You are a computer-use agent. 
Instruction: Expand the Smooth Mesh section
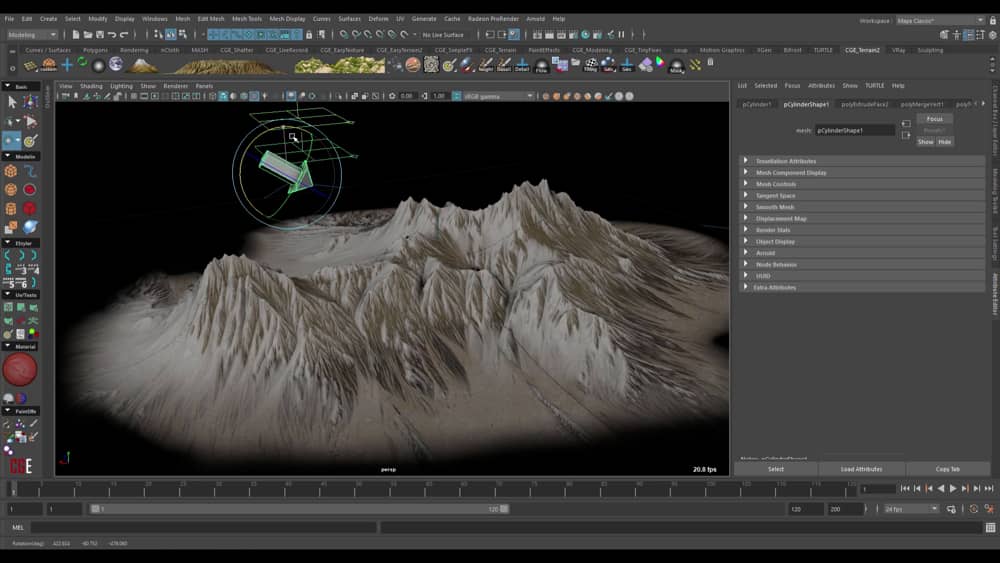coord(775,207)
